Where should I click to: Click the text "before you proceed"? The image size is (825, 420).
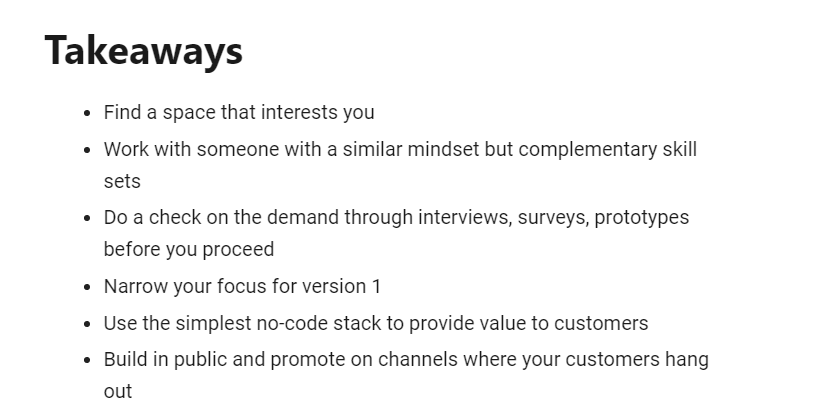point(189,249)
